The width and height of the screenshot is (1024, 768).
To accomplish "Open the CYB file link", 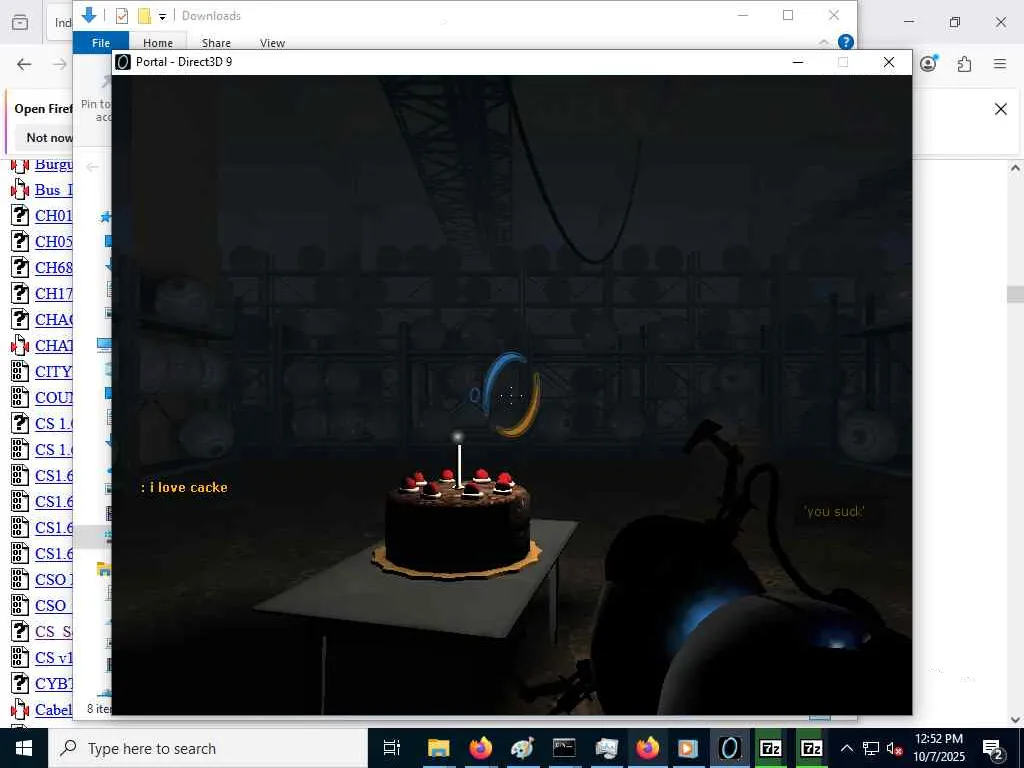I will [54, 683].
